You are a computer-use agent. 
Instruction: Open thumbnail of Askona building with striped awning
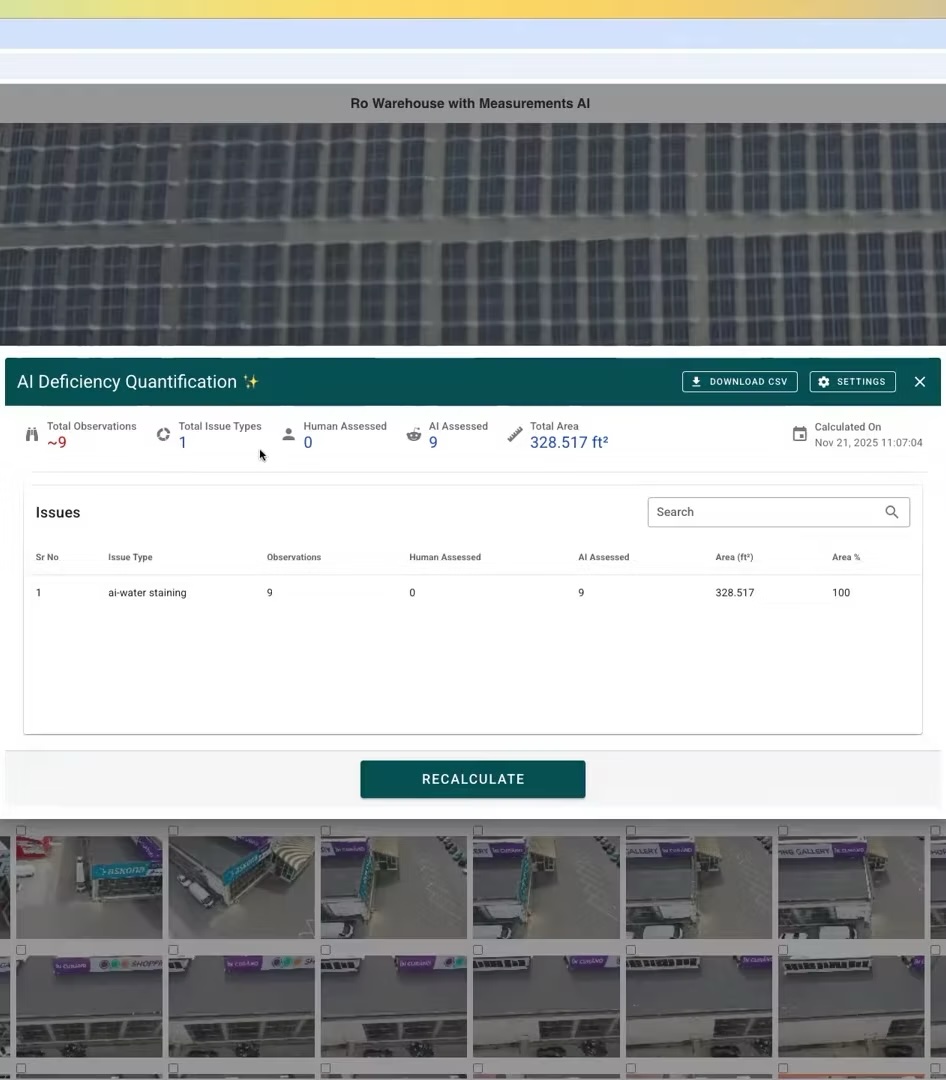tap(242, 887)
